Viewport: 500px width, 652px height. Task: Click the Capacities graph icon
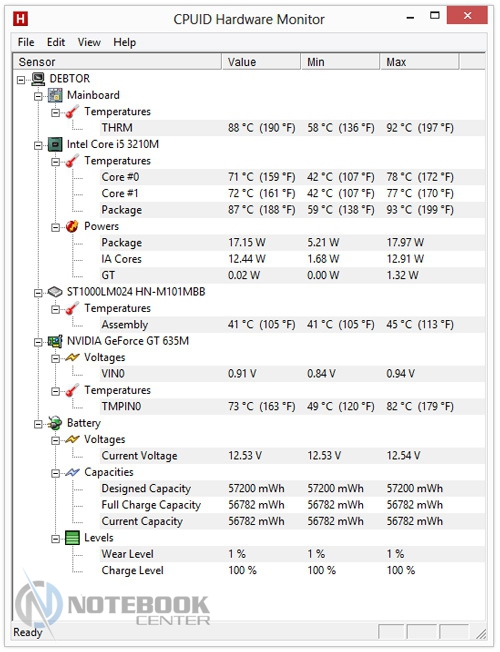72,472
